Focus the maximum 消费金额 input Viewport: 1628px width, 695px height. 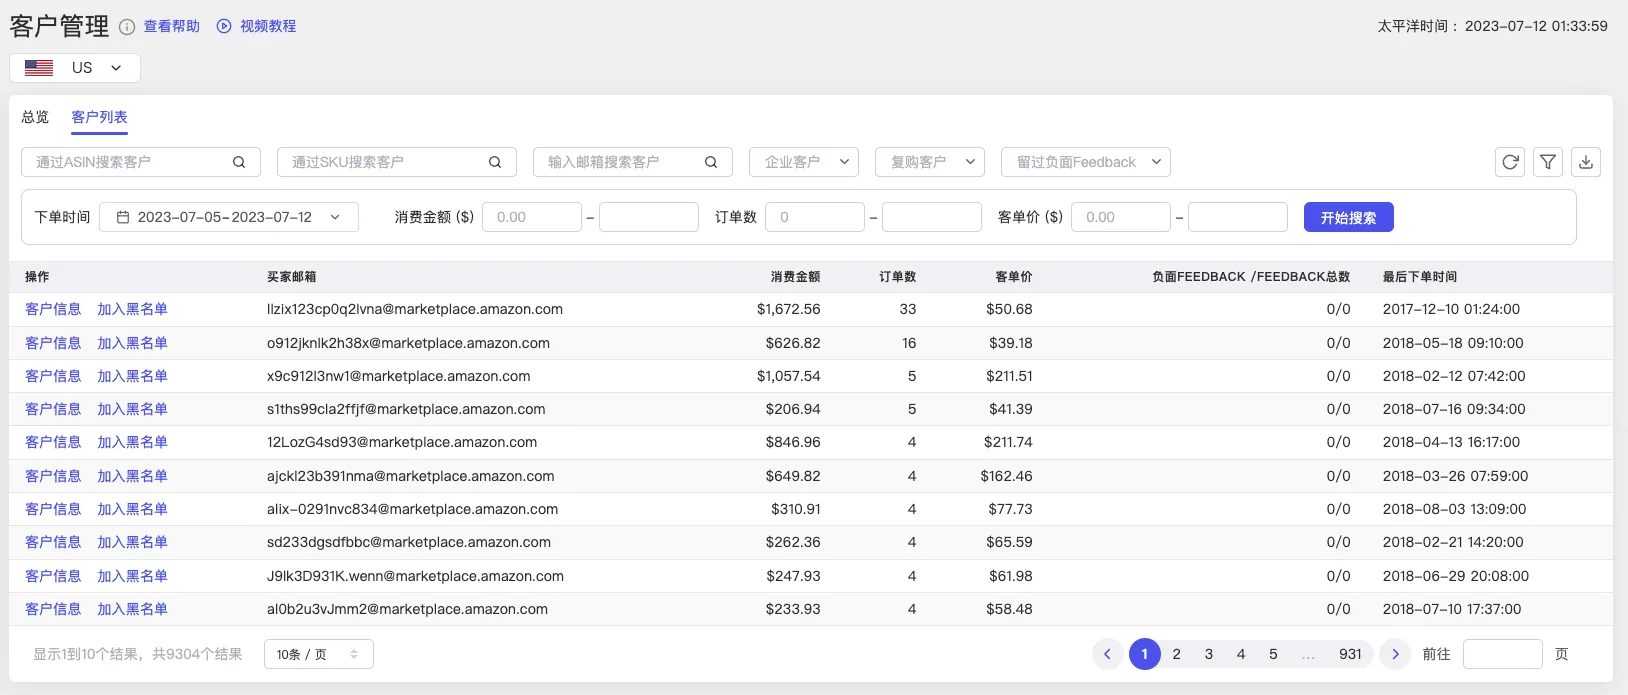(x=649, y=217)
